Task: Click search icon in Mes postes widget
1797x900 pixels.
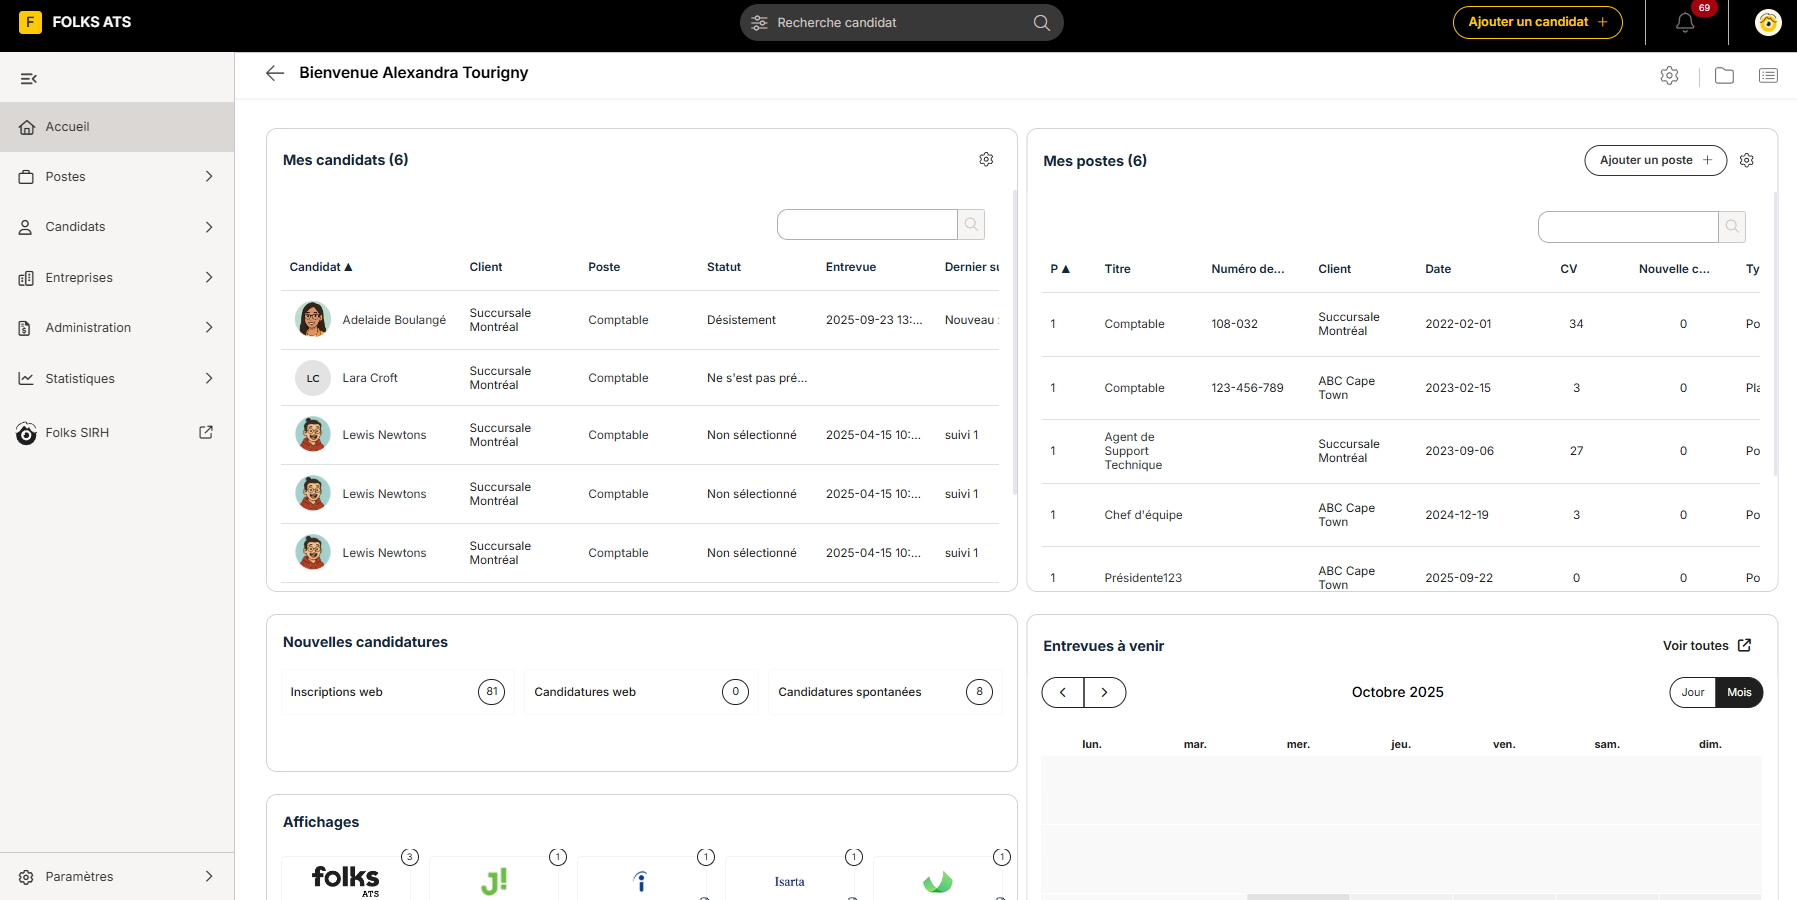Action: click(1732, 226)
